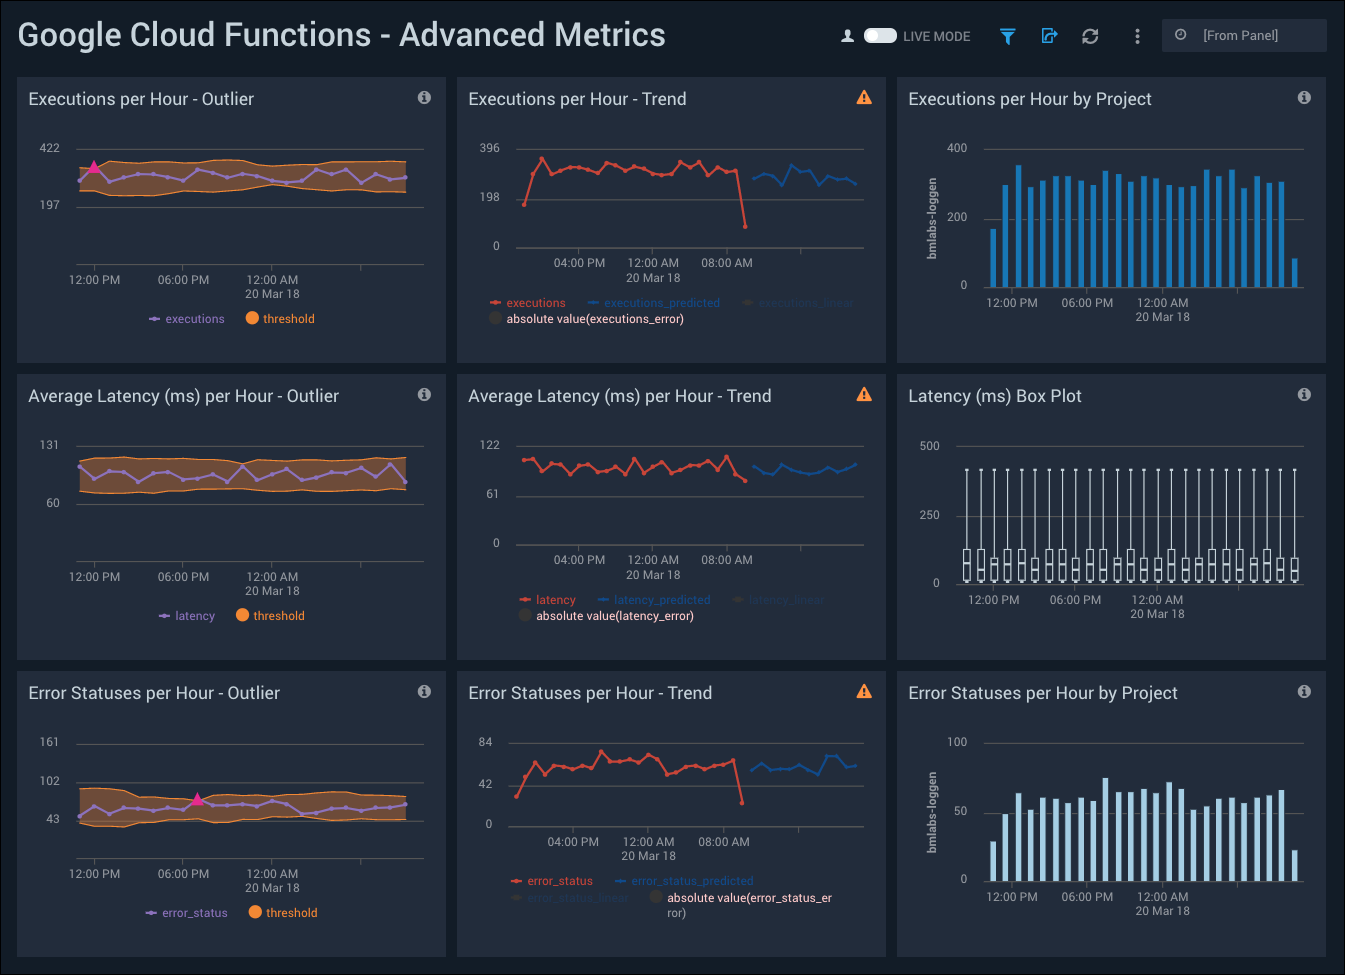The image size is (1345, 975).
Task: Click info icon on Error Statuses by Project
Action: (1304, 691)
